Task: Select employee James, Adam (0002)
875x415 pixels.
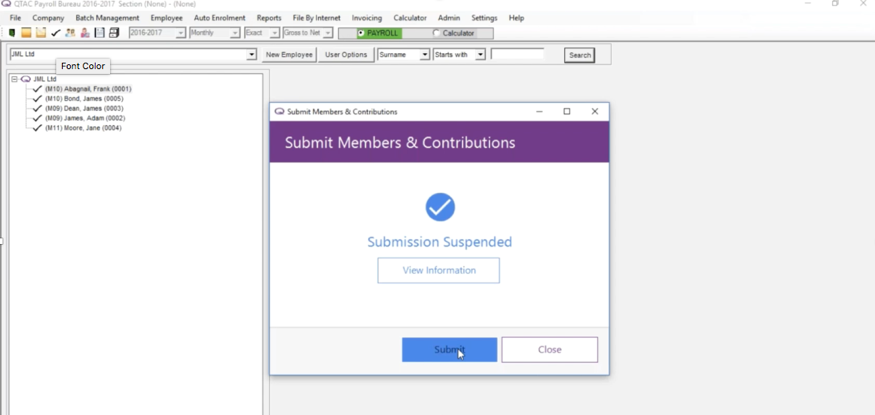Action: coord(85,118)
